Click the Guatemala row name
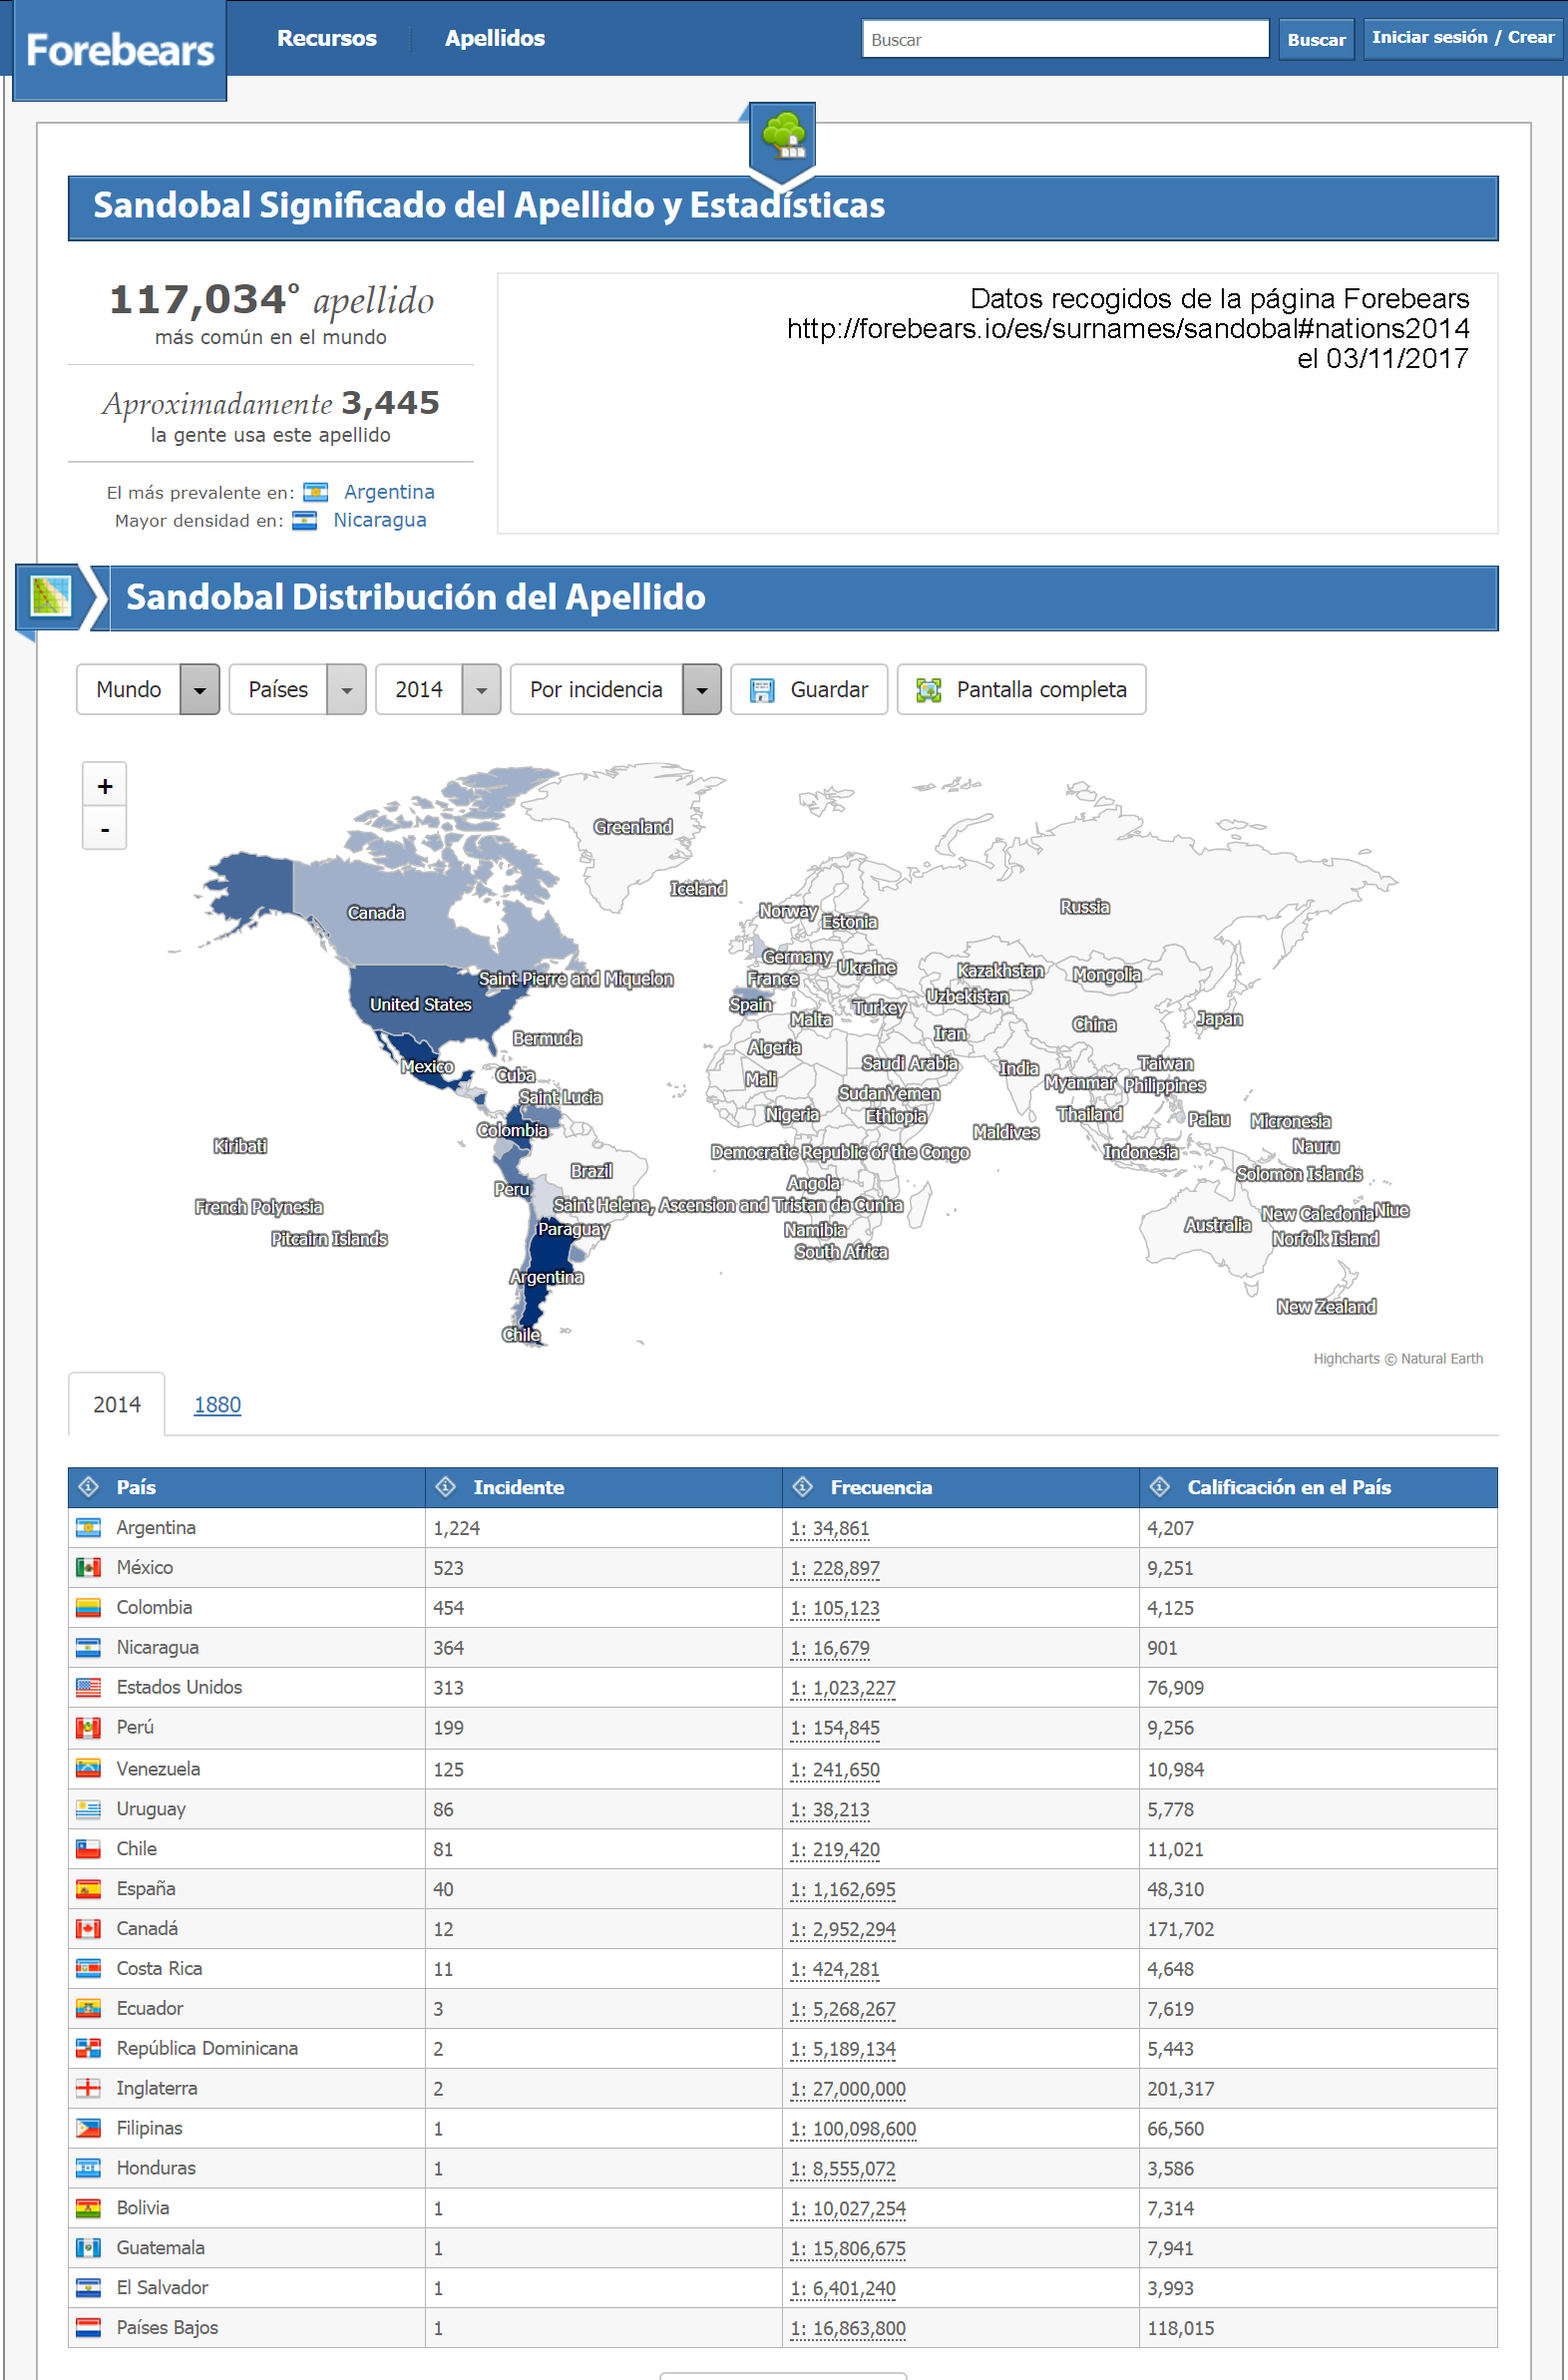The height and width of the screenshot is (2380, 1568). click(160, 2248)
